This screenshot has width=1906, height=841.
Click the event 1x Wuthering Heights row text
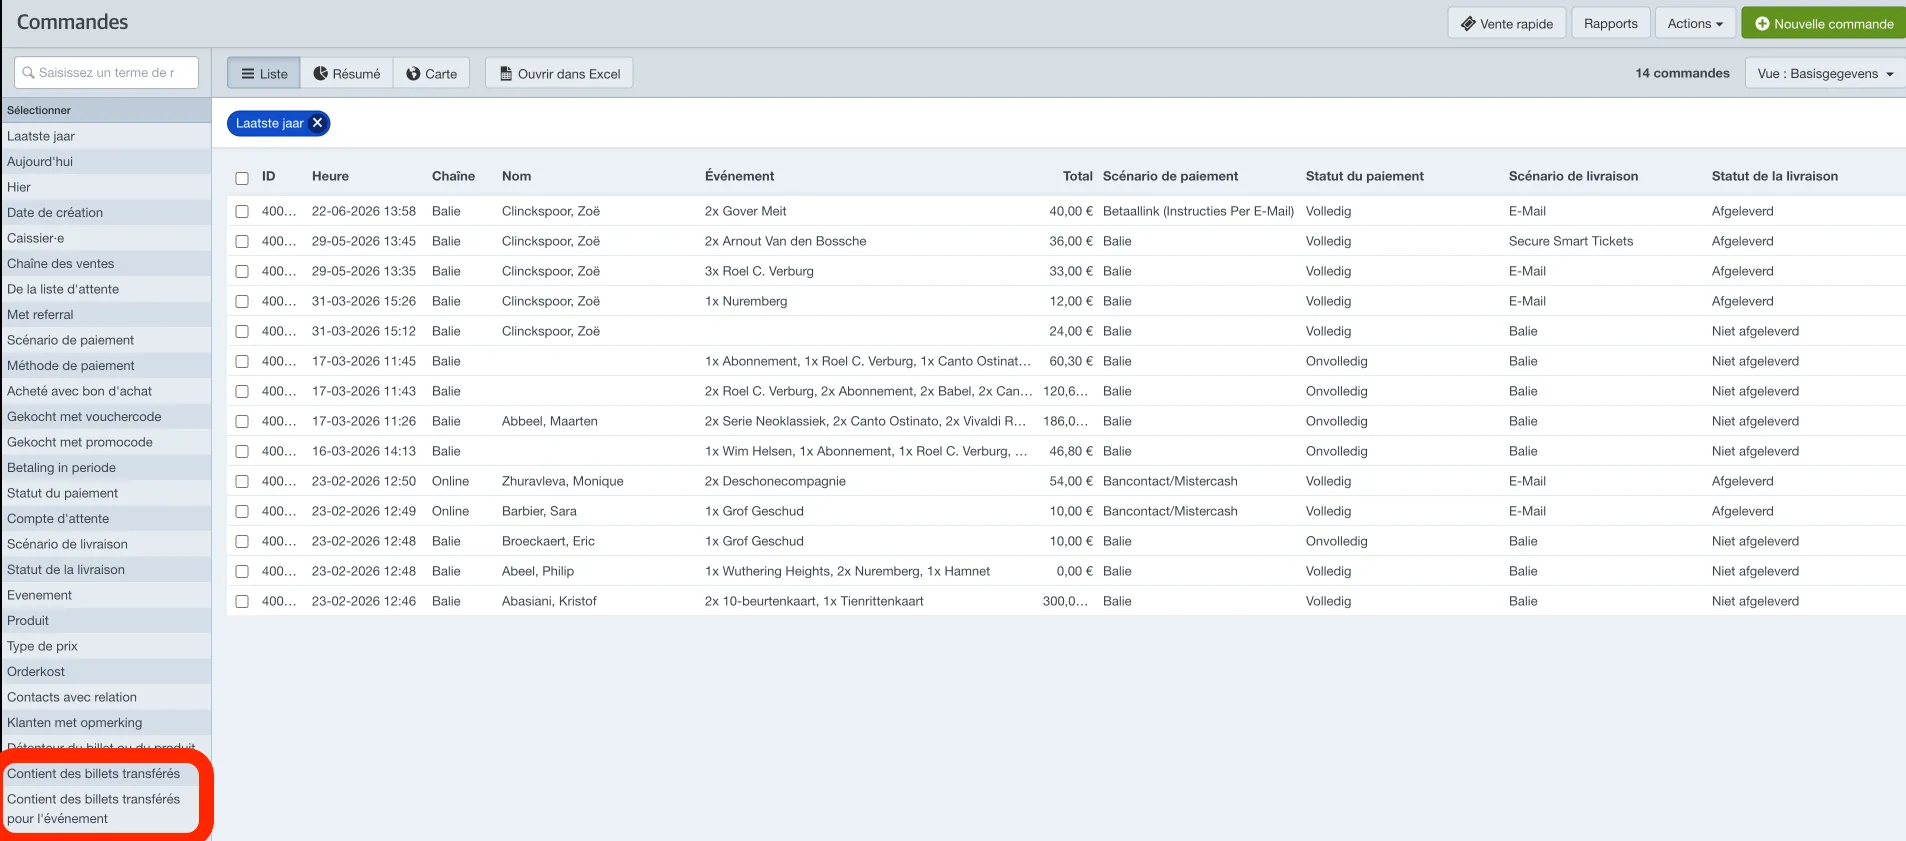coord(847,571)
